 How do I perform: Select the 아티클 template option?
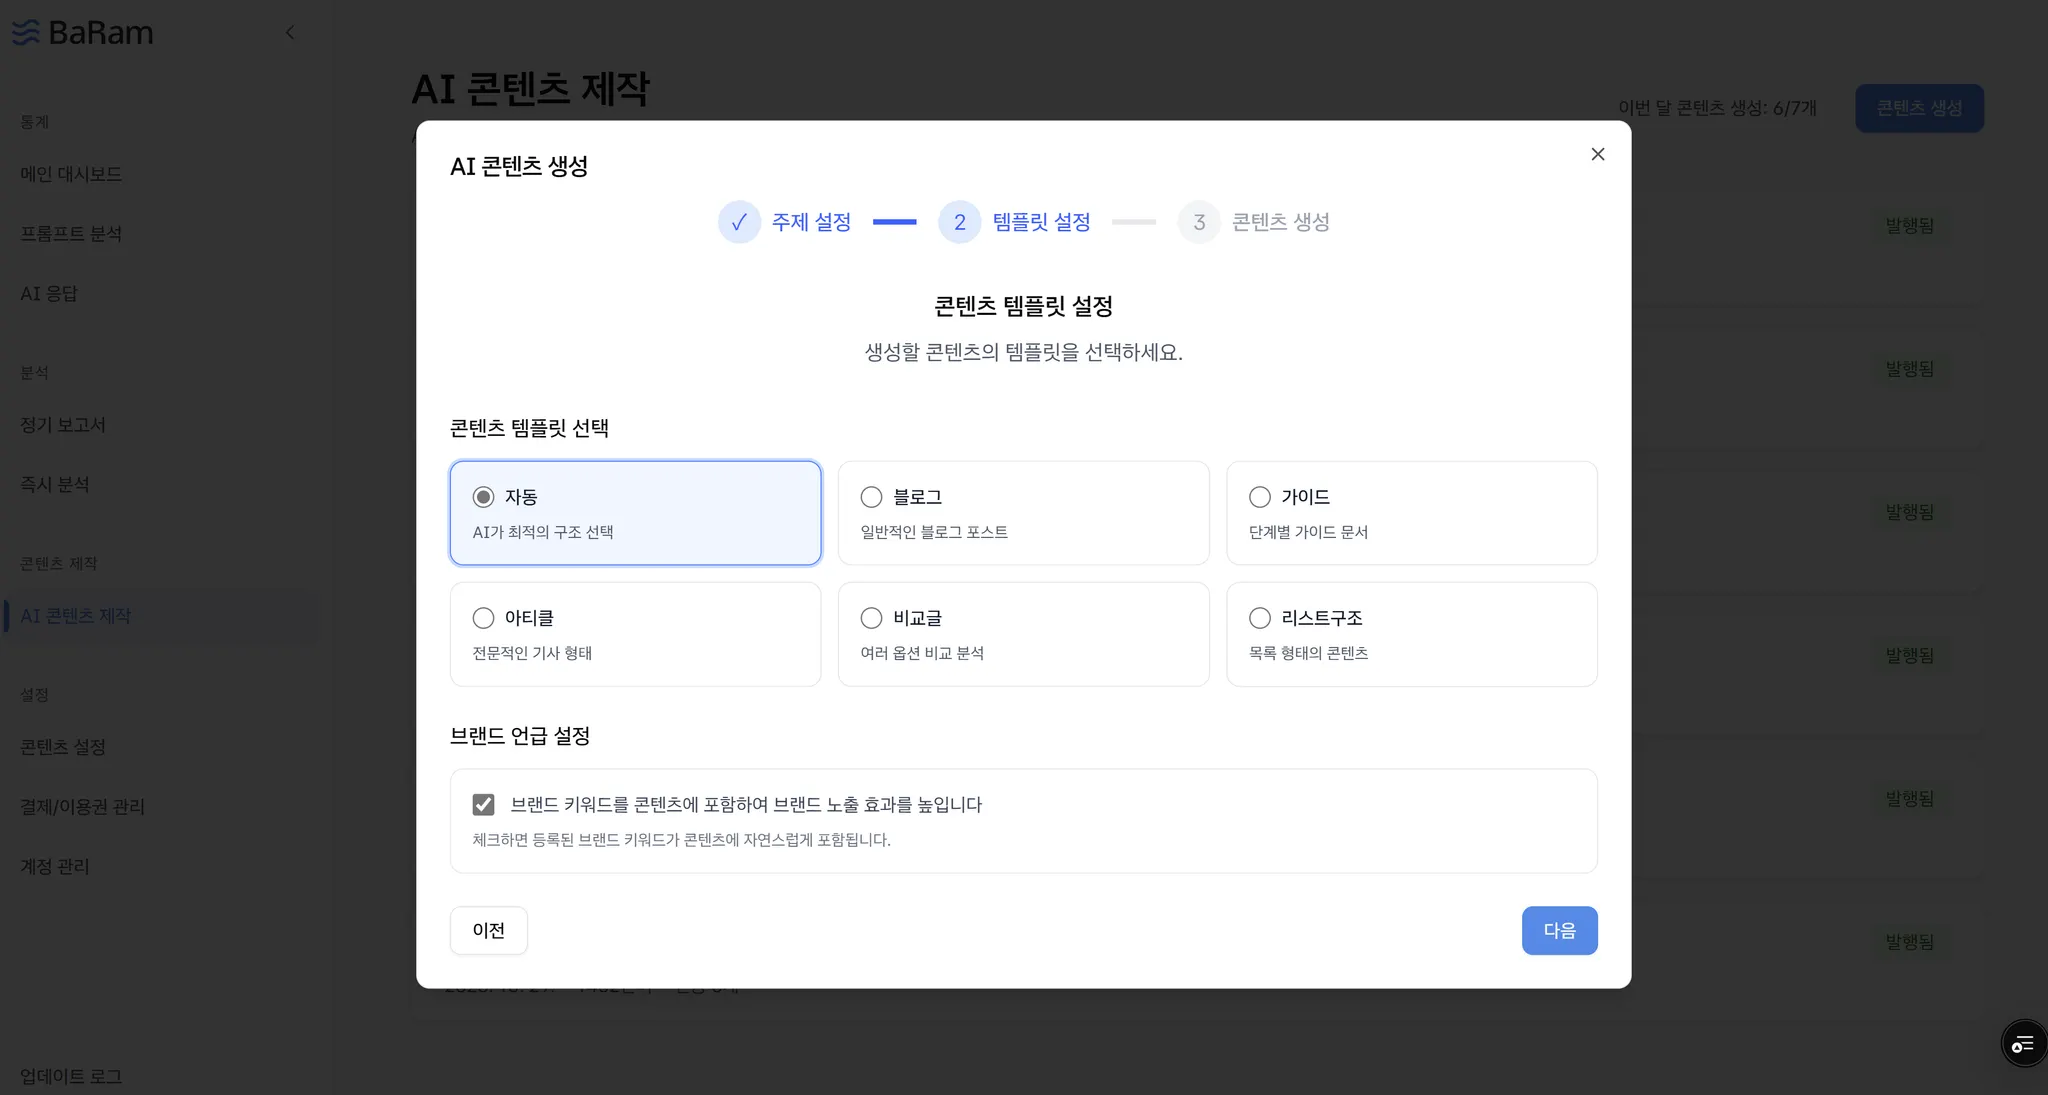coord(483,618)
